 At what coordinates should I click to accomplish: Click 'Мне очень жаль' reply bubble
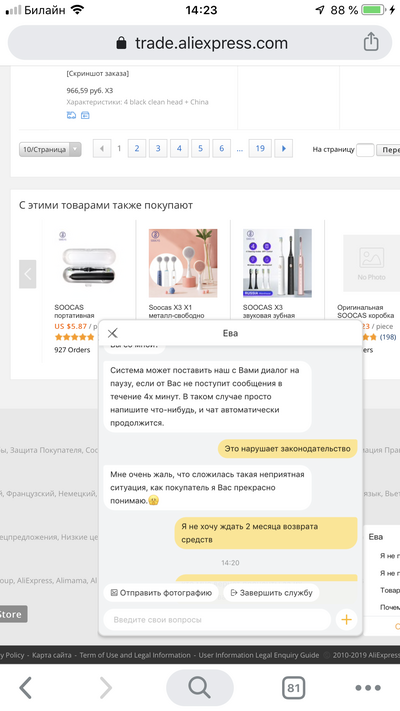click(207, 487)
